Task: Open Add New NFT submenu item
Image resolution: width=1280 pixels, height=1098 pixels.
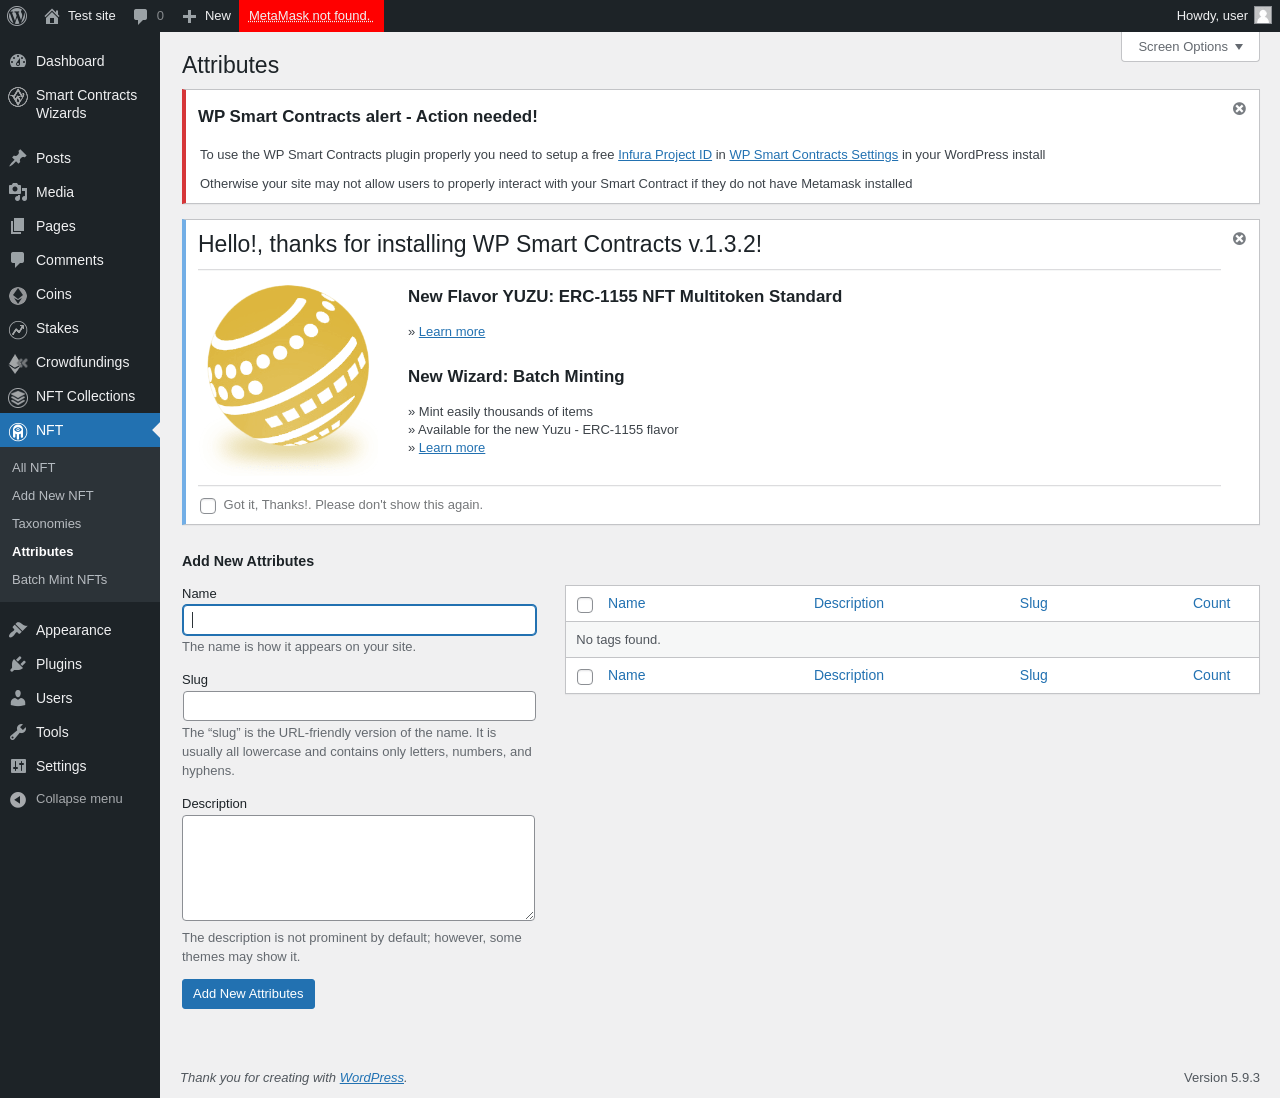Action: pos(53,495)
